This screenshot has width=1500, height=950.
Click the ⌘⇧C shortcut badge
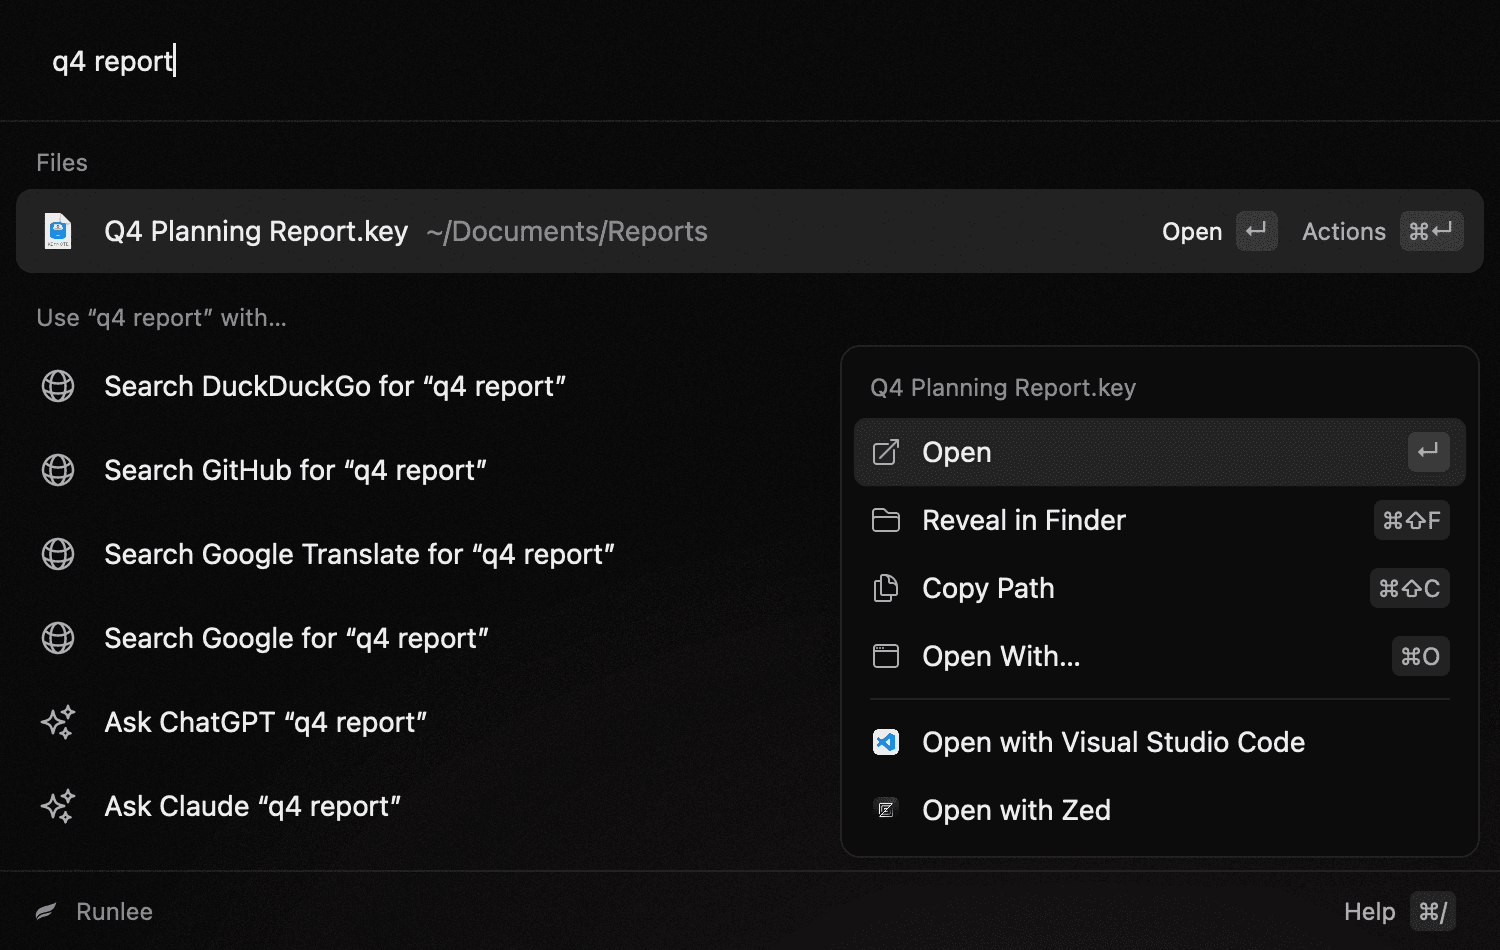(1409, 588)
